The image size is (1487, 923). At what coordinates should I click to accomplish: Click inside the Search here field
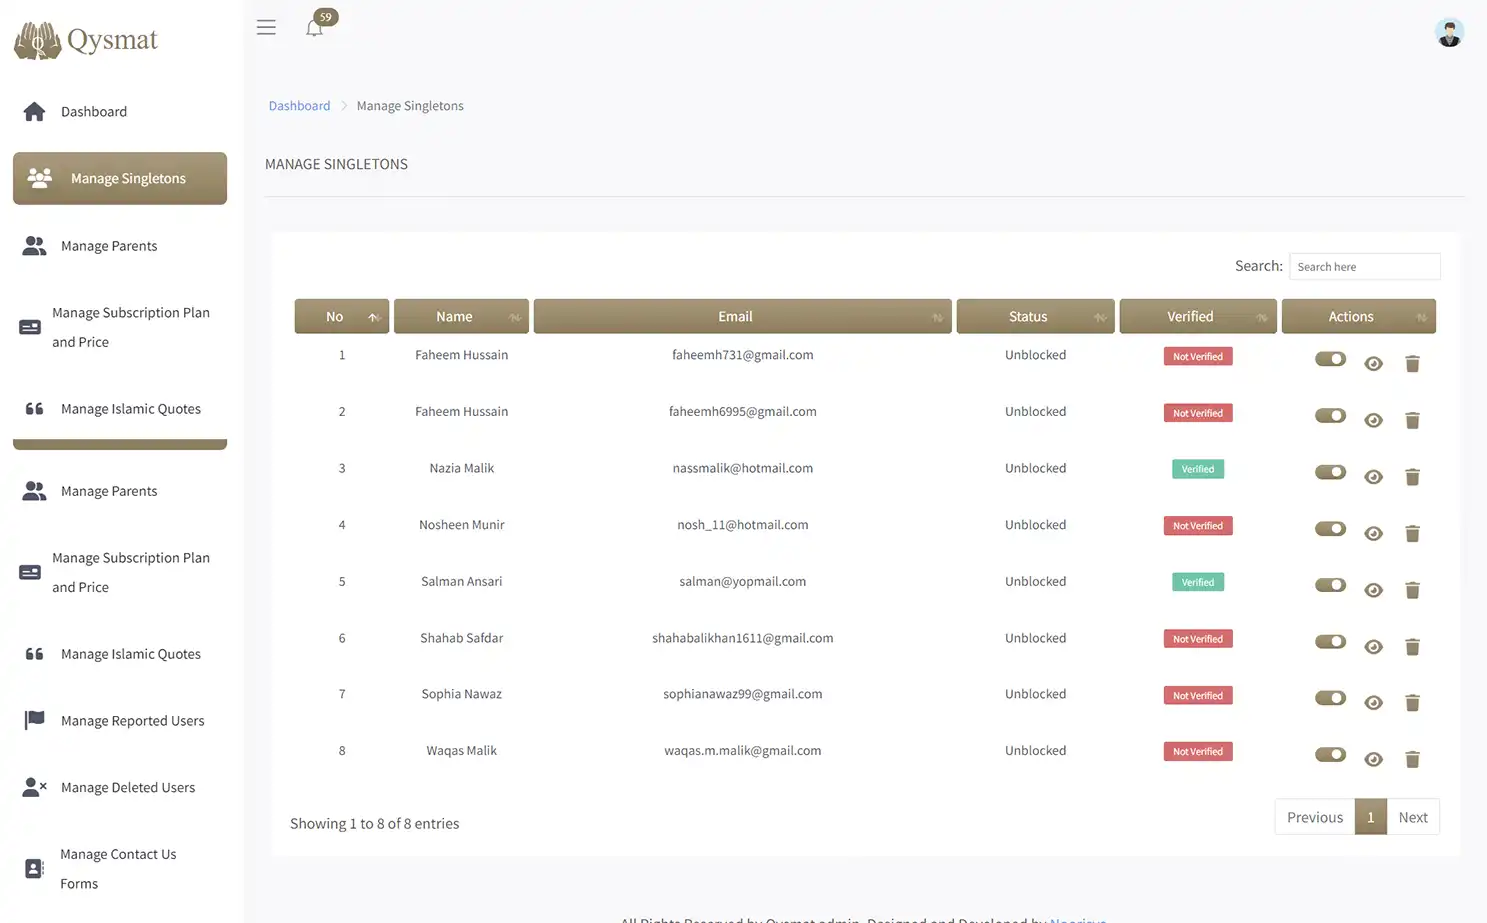(1364, 266)
